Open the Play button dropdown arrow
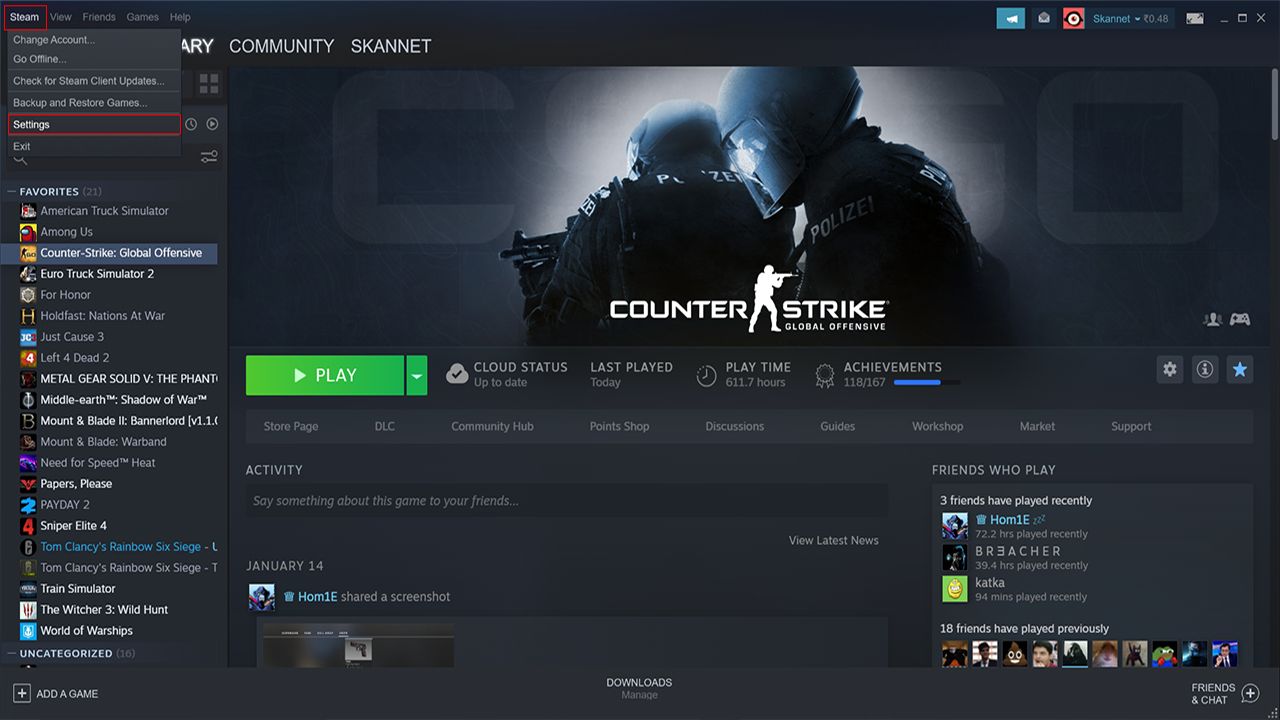 tap(416, 375)
